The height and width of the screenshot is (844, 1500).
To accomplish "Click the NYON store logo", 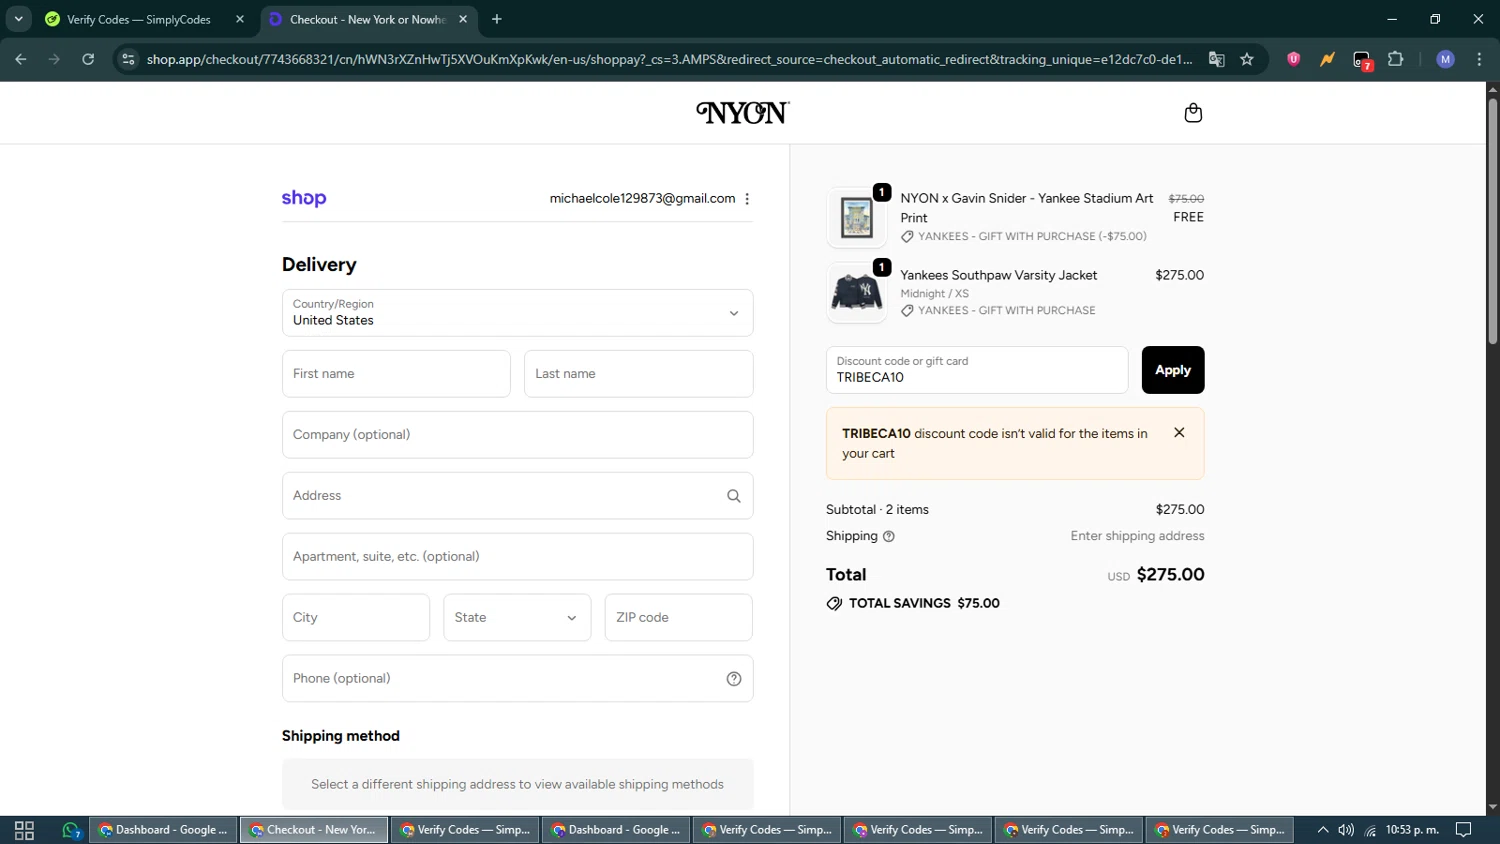I will pyautogui.click(x=743, y=113).
